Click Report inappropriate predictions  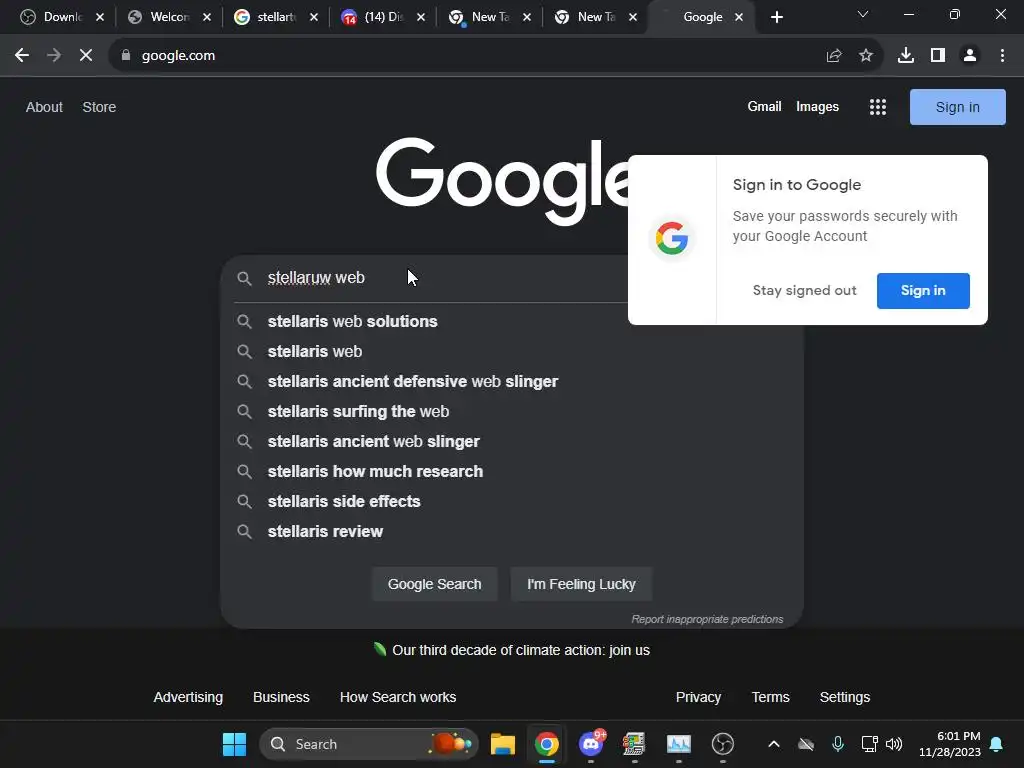tap(707, 619)
